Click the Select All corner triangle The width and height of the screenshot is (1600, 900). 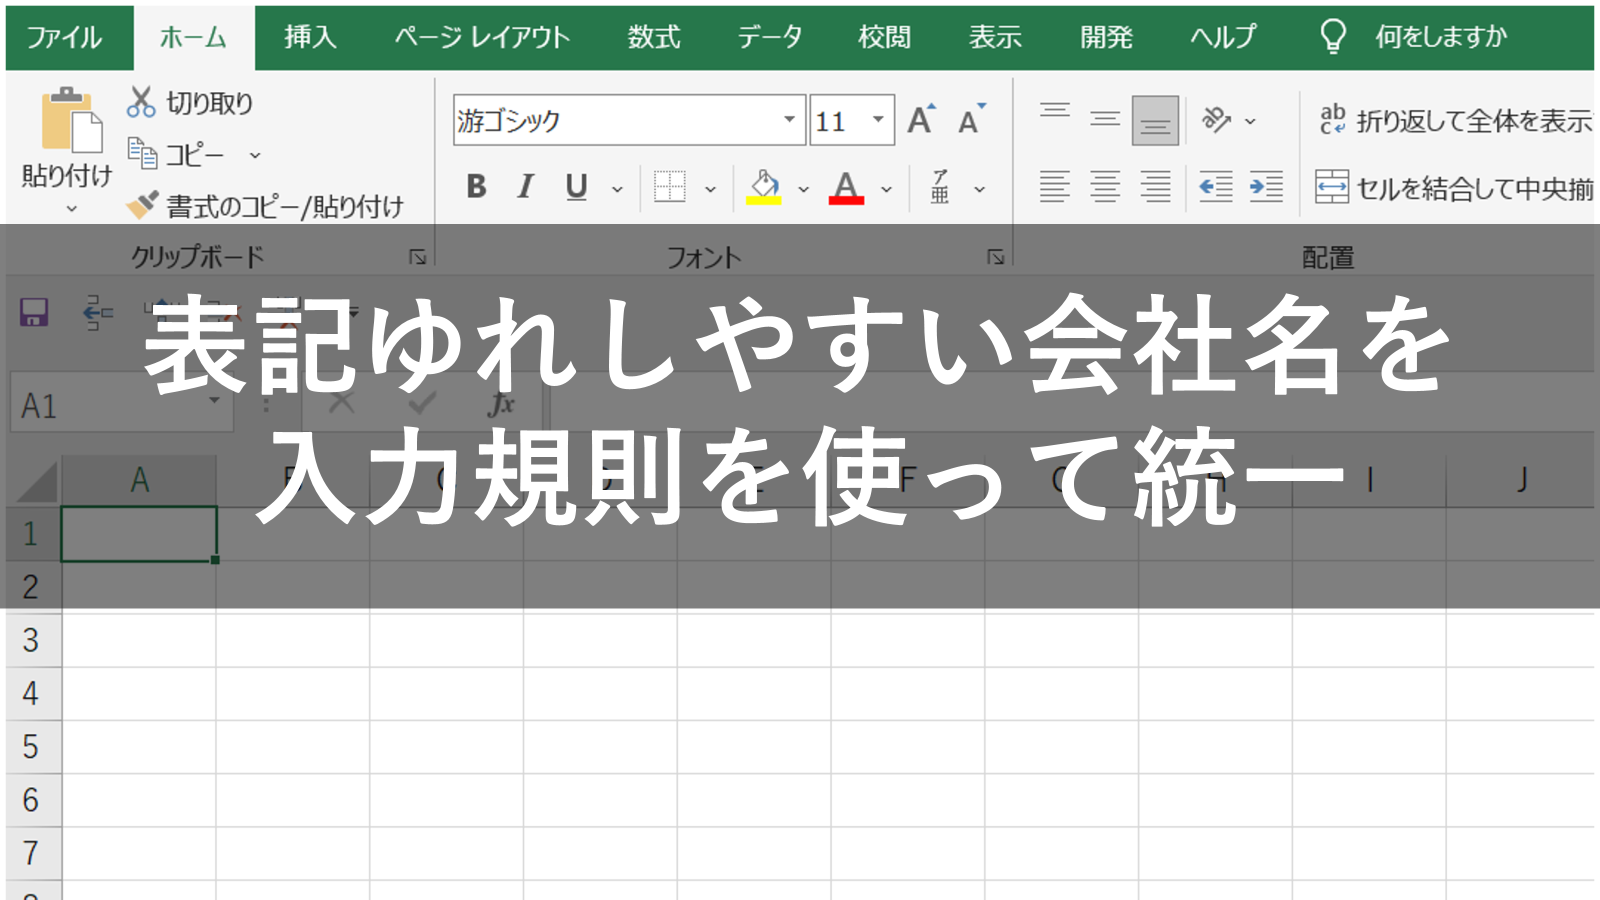click(x=35, y=481)
